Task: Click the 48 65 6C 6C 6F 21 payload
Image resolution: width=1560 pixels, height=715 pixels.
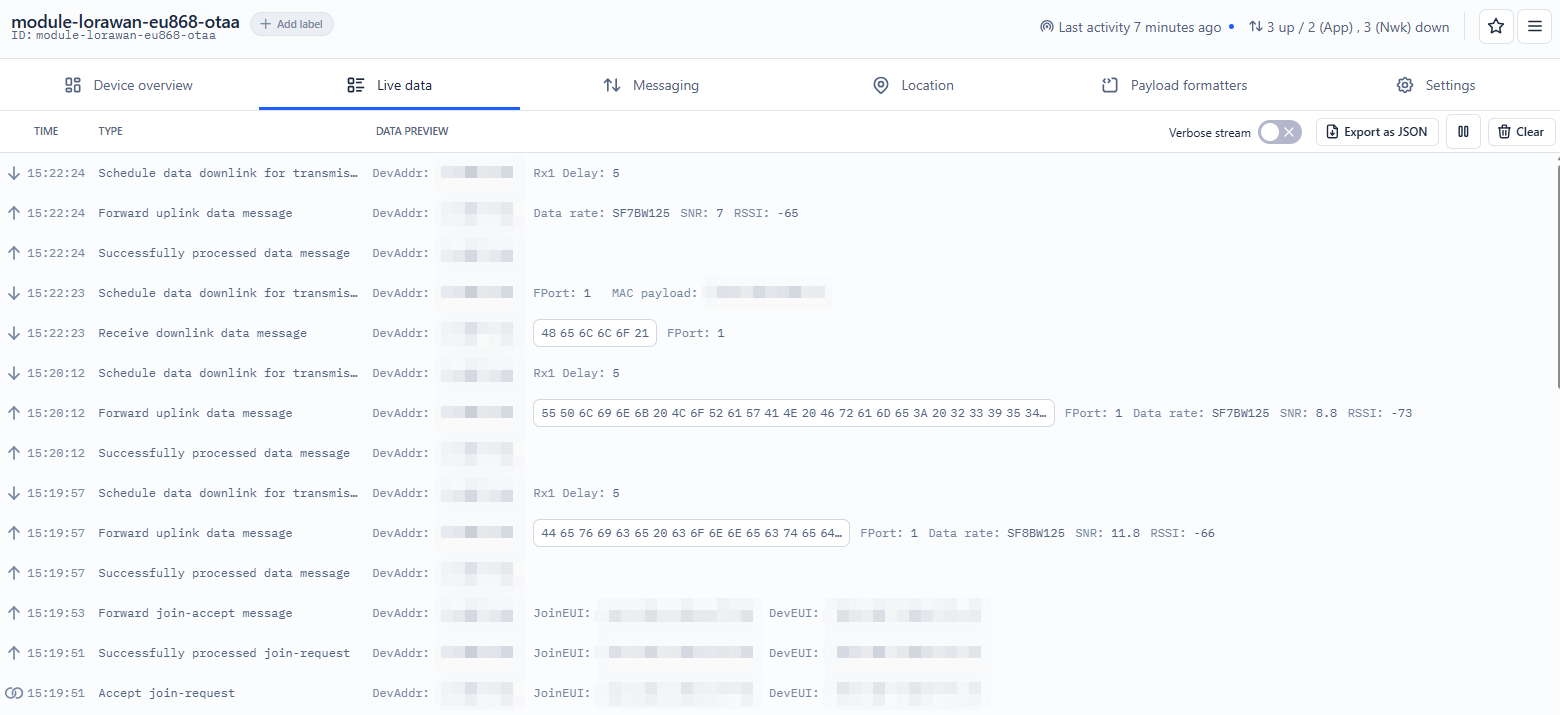Action: tap(595, 333)
